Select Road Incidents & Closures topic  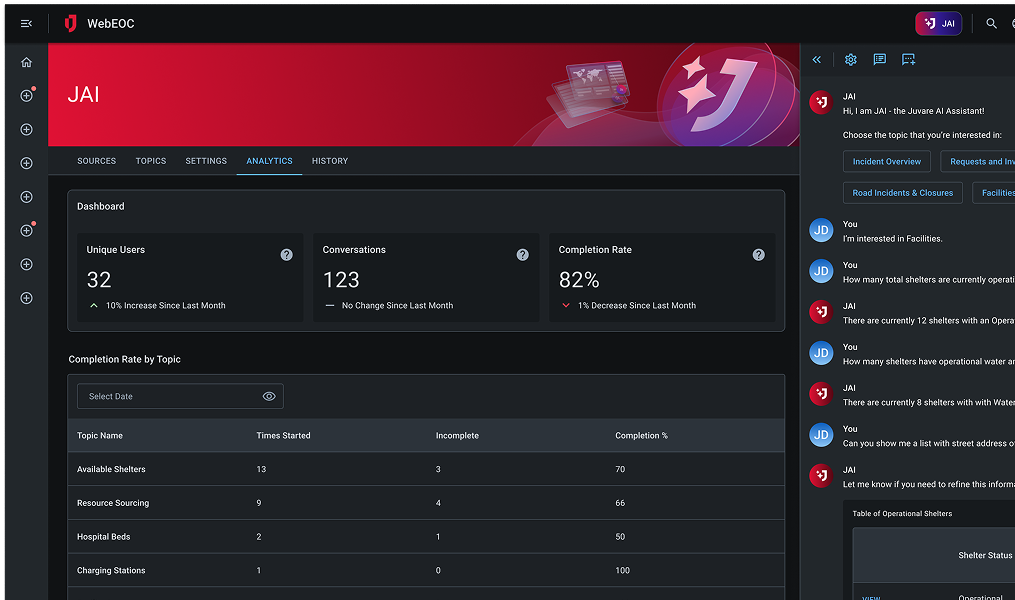902,193
